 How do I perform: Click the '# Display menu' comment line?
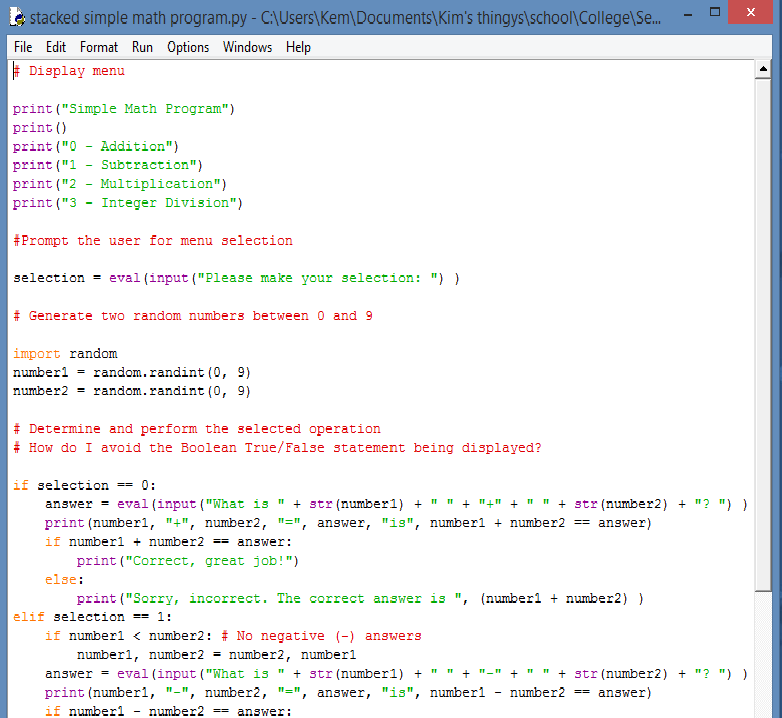pos(69,71)
